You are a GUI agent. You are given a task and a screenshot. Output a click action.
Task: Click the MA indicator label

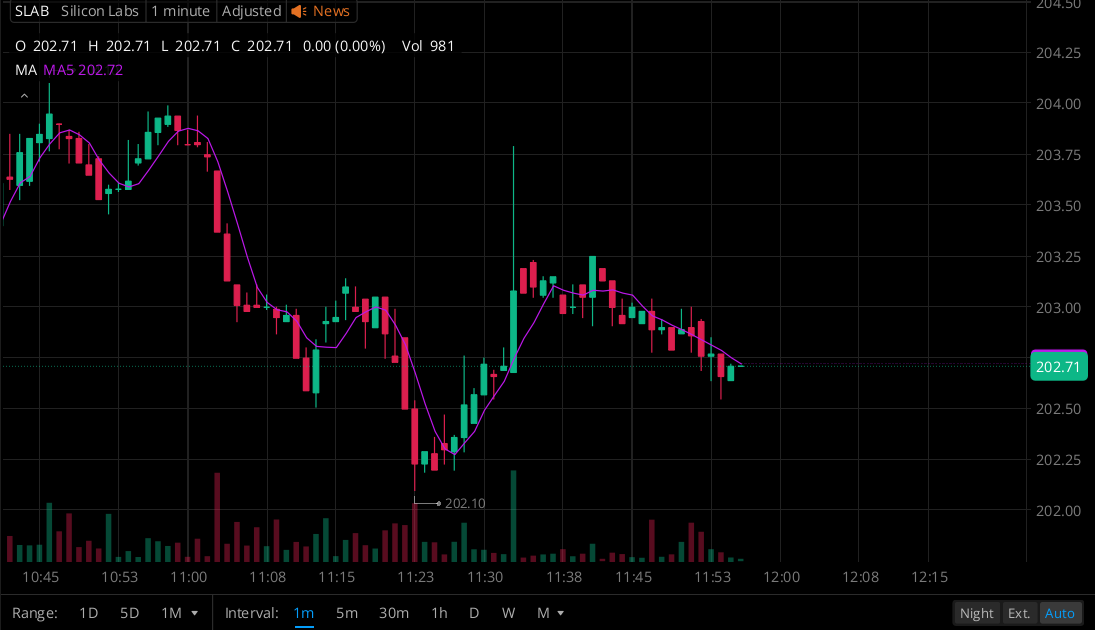[26, 70]
